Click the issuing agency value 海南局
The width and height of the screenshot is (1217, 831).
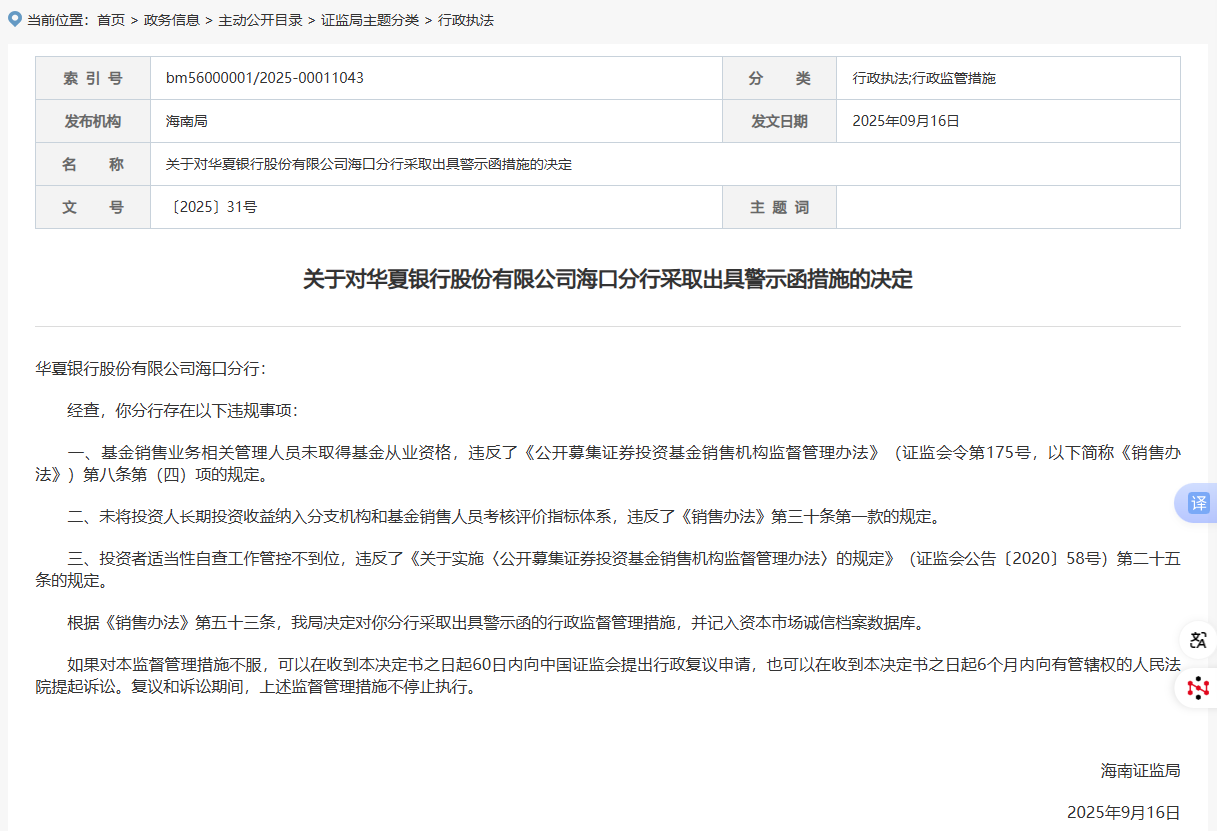coord(186,121)
